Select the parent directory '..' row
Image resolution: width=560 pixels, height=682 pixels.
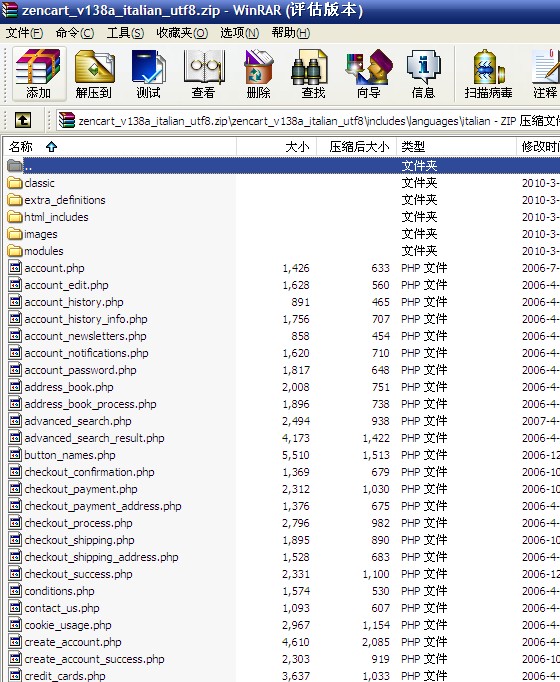280,166
